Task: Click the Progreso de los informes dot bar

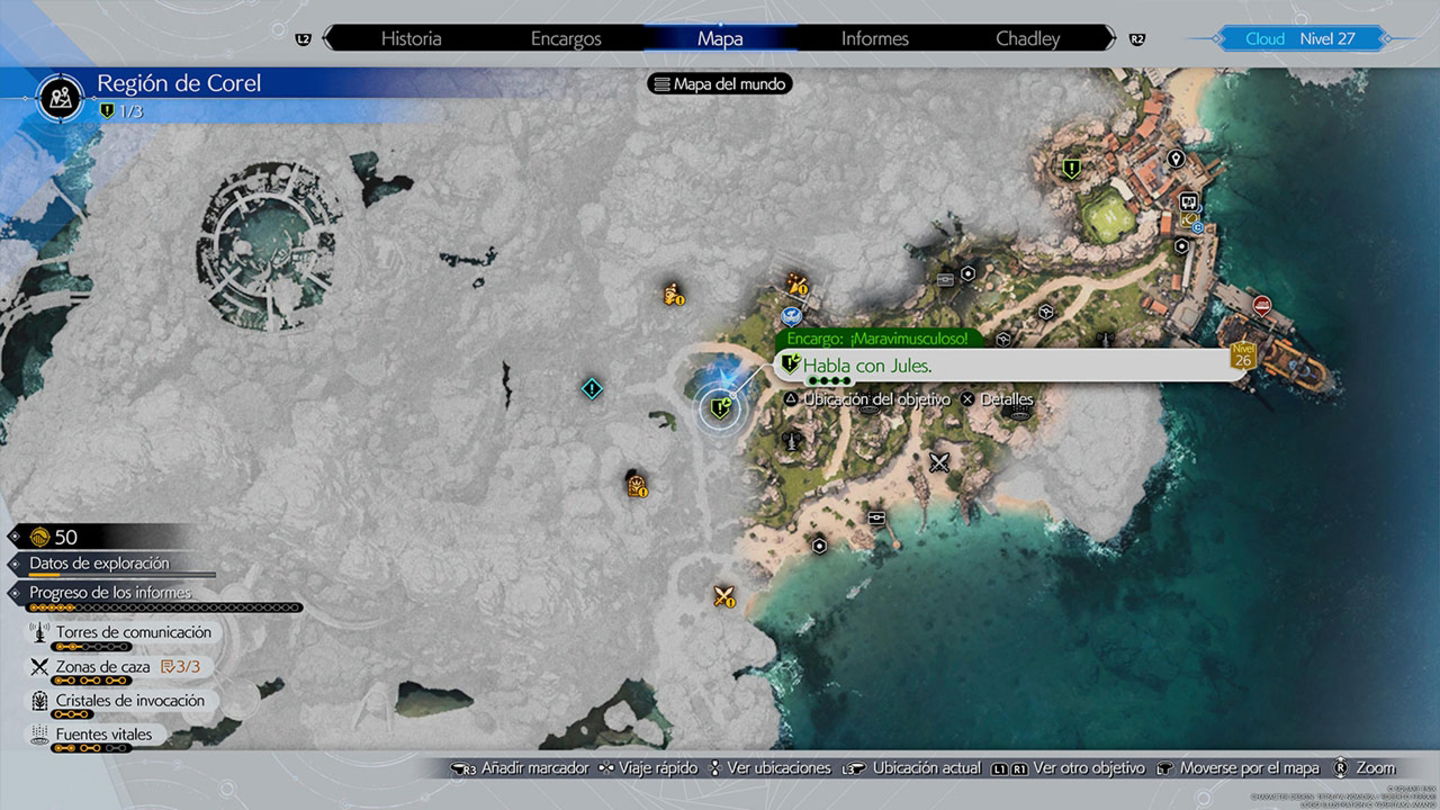Action: [165, 607]
